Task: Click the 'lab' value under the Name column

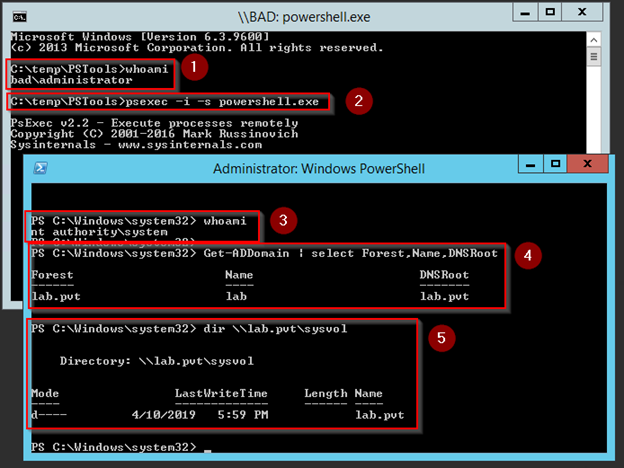Action: pyautogui.click(x=236, y=296)
